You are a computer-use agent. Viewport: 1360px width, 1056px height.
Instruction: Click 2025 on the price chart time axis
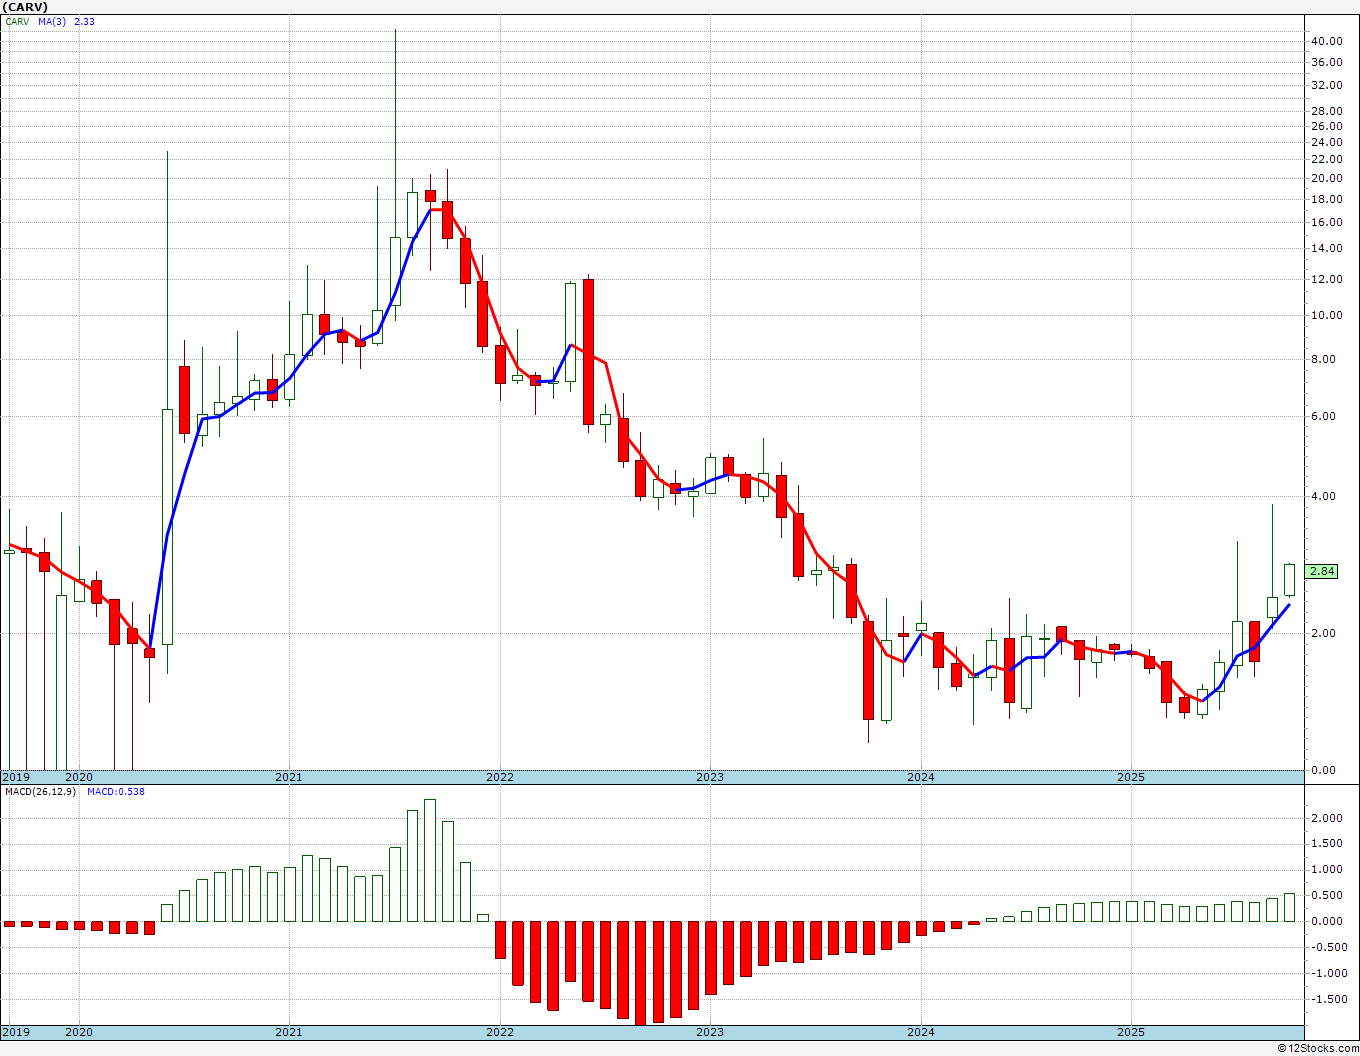point(1130,777)
